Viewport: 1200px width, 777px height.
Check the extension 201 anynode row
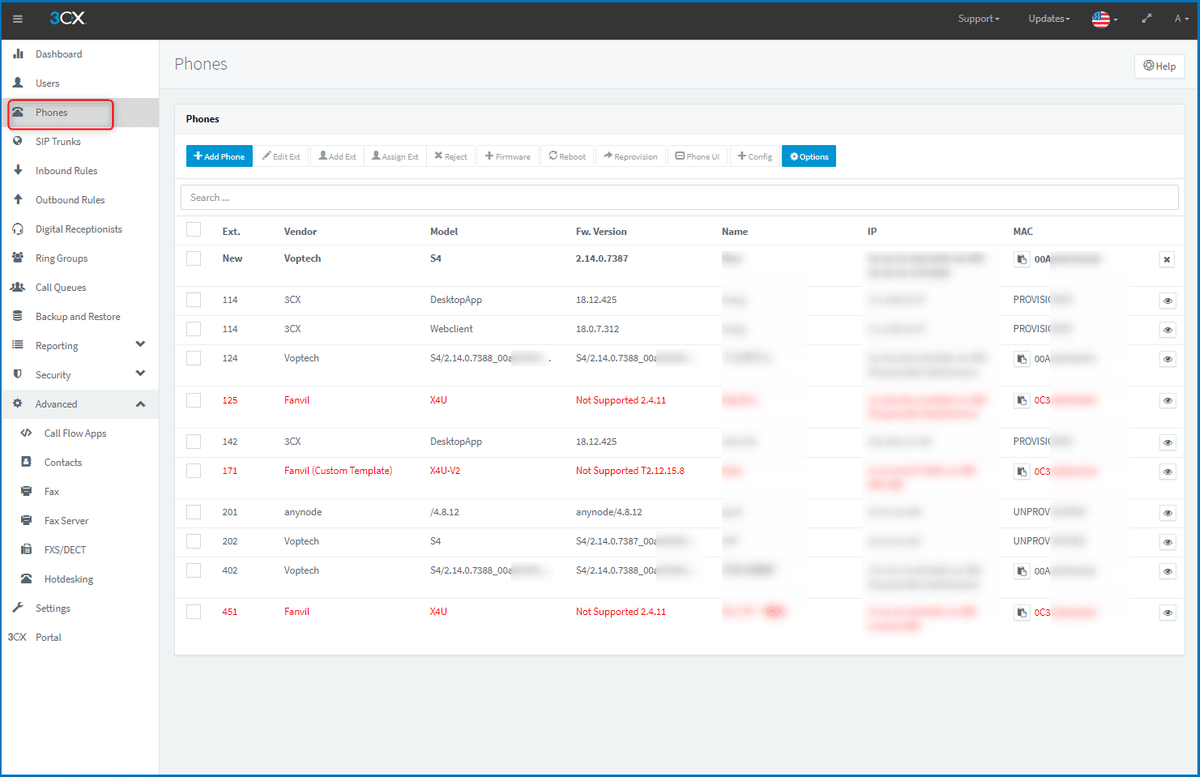tap(193, 512)
